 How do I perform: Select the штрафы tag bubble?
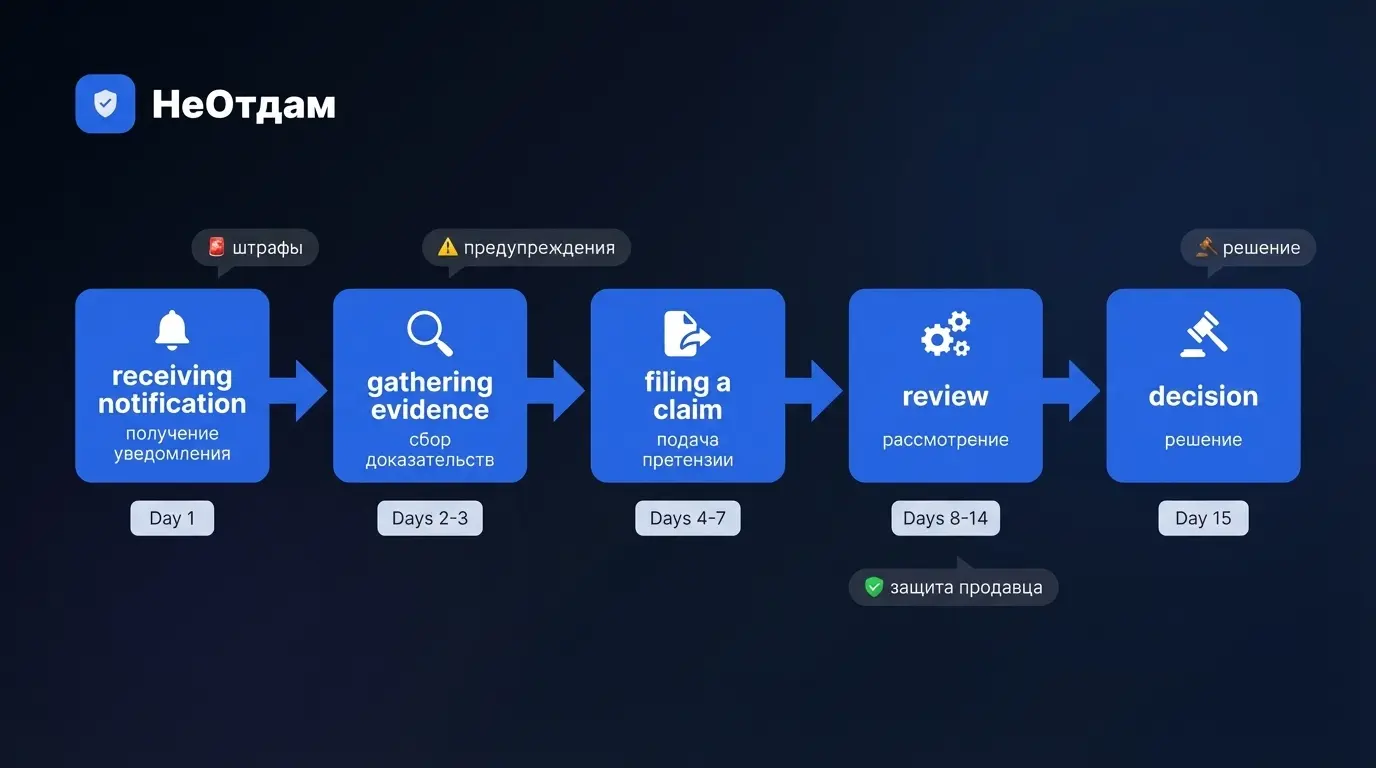point(255,248)
